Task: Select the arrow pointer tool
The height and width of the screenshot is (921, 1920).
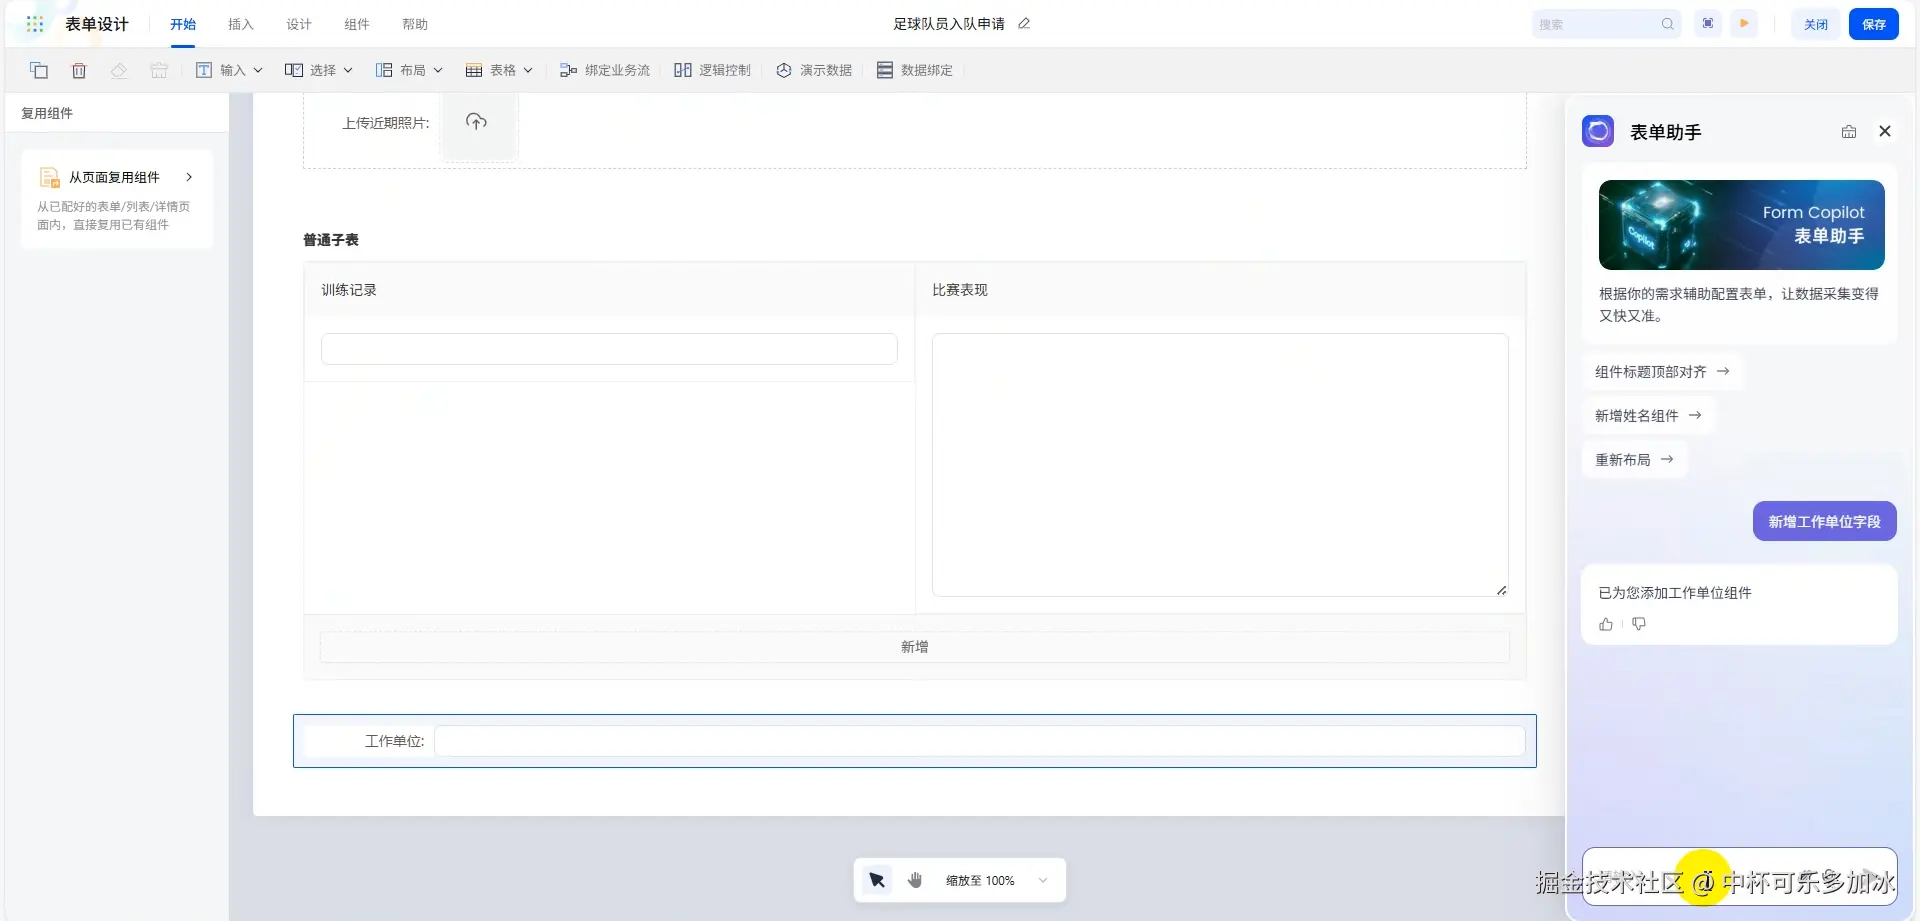Action: coord(877,880)
